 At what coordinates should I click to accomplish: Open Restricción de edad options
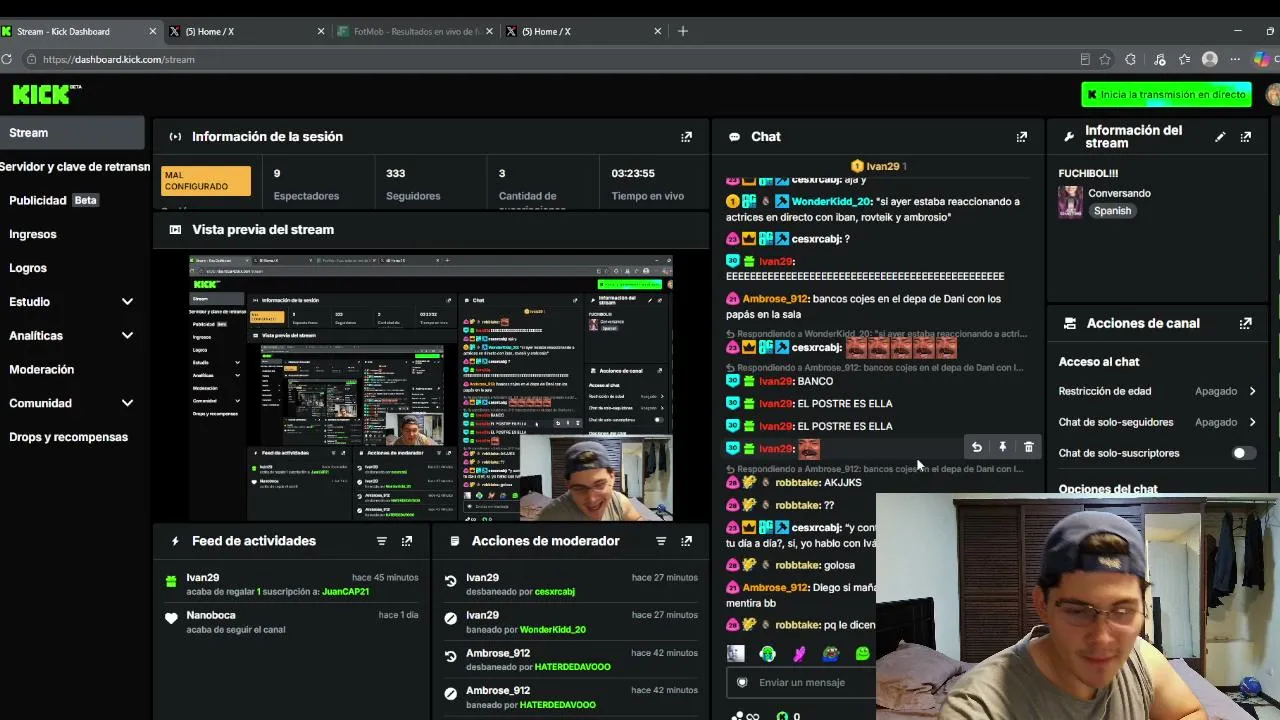tap(1158, 391)
